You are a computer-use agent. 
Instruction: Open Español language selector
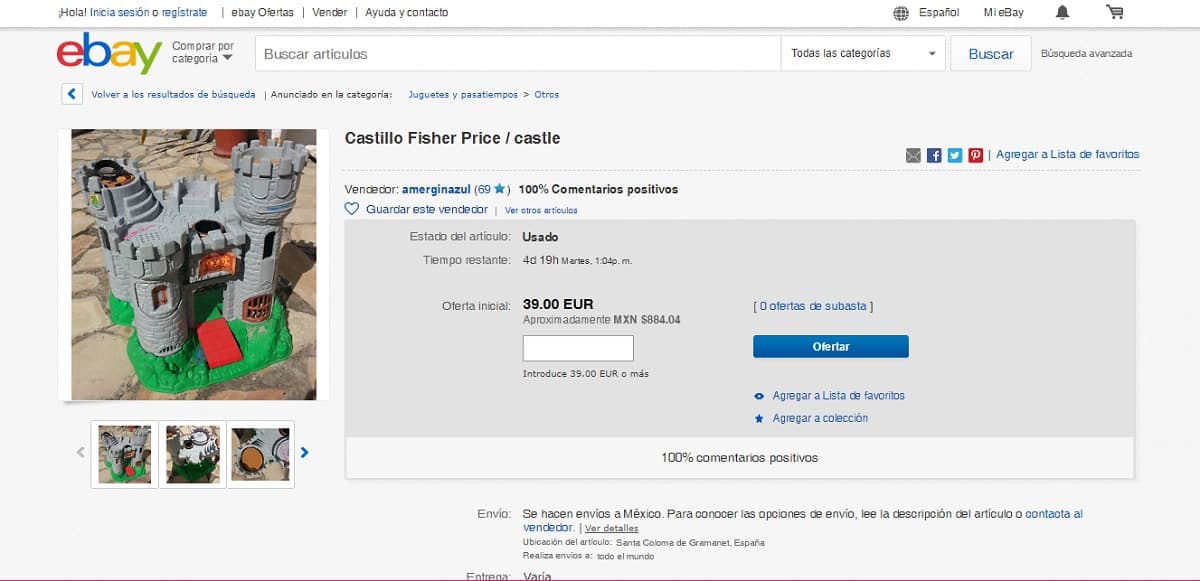(927, 12)
